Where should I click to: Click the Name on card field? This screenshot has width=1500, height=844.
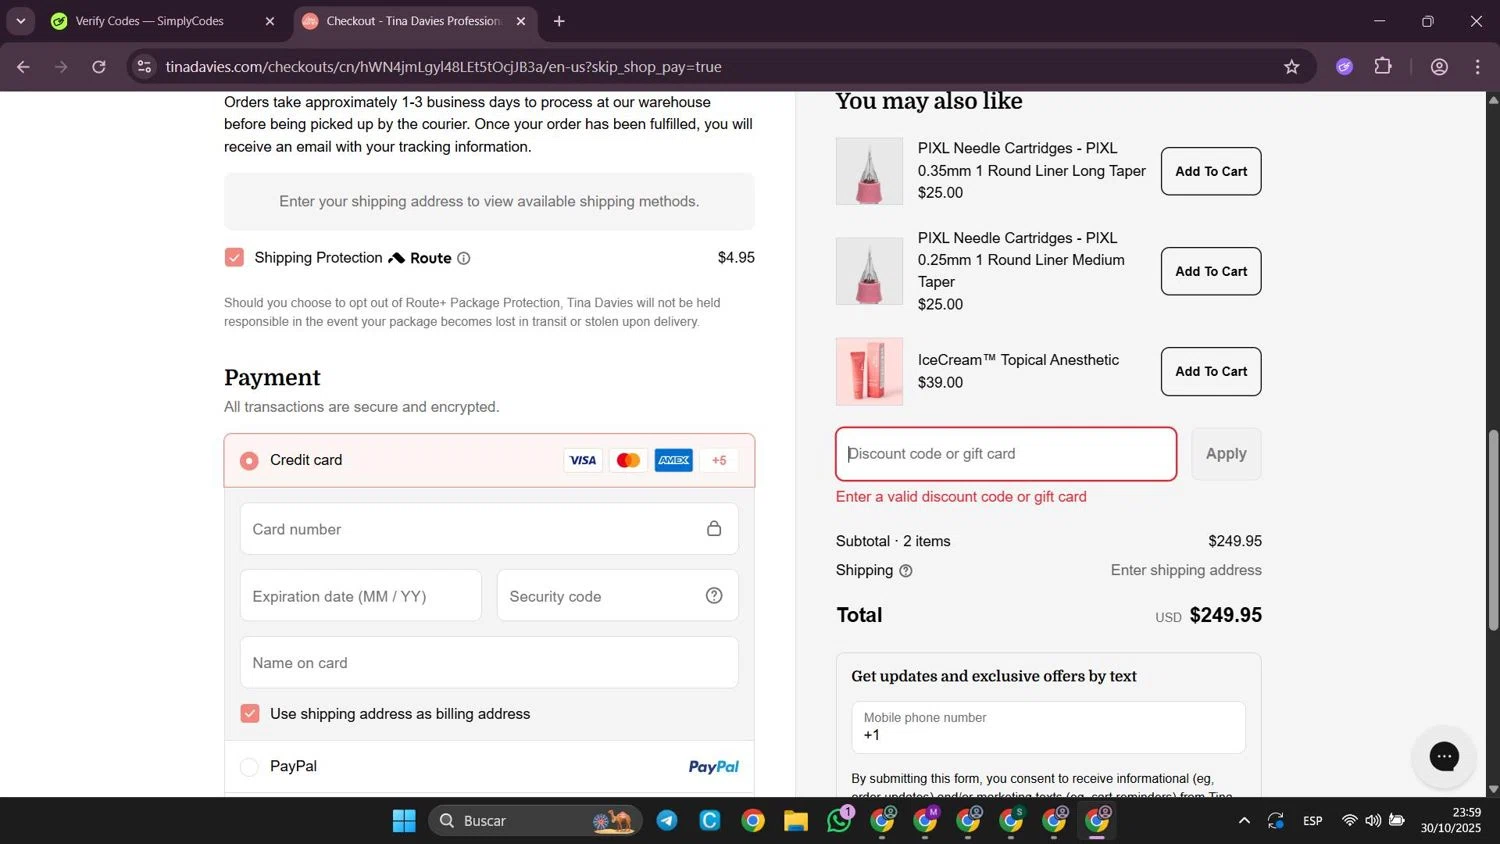click(489, 662)
